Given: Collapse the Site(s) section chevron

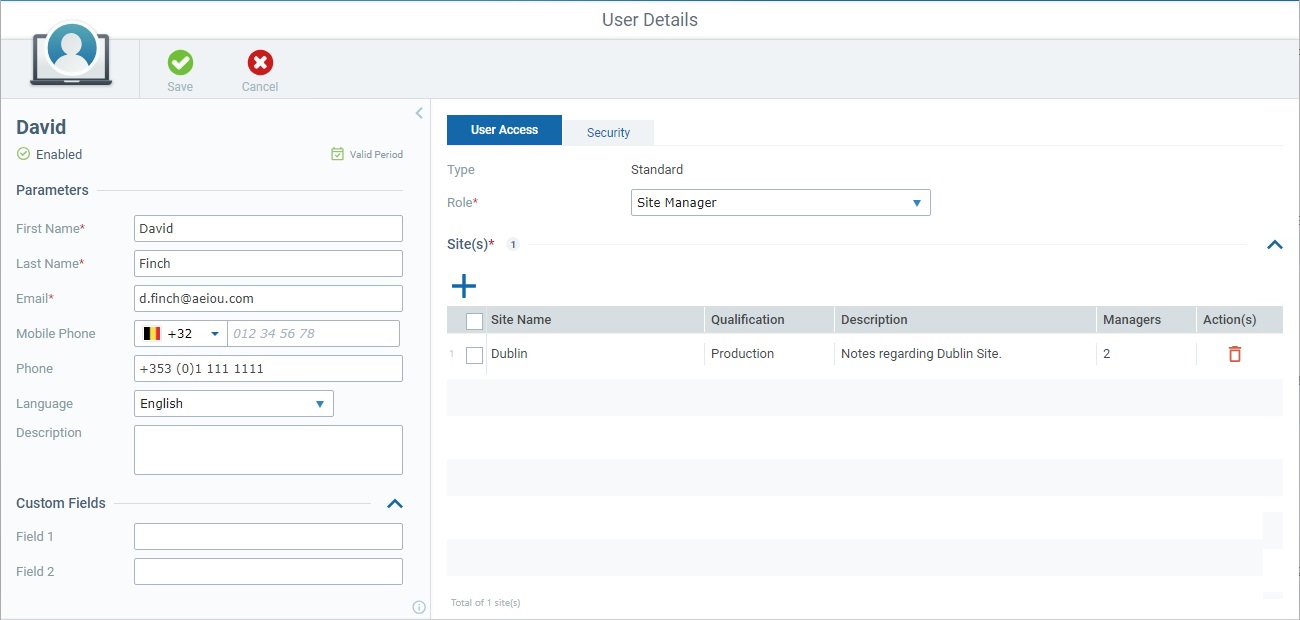Looking at the screenshot, I should tap(1274, 244).
